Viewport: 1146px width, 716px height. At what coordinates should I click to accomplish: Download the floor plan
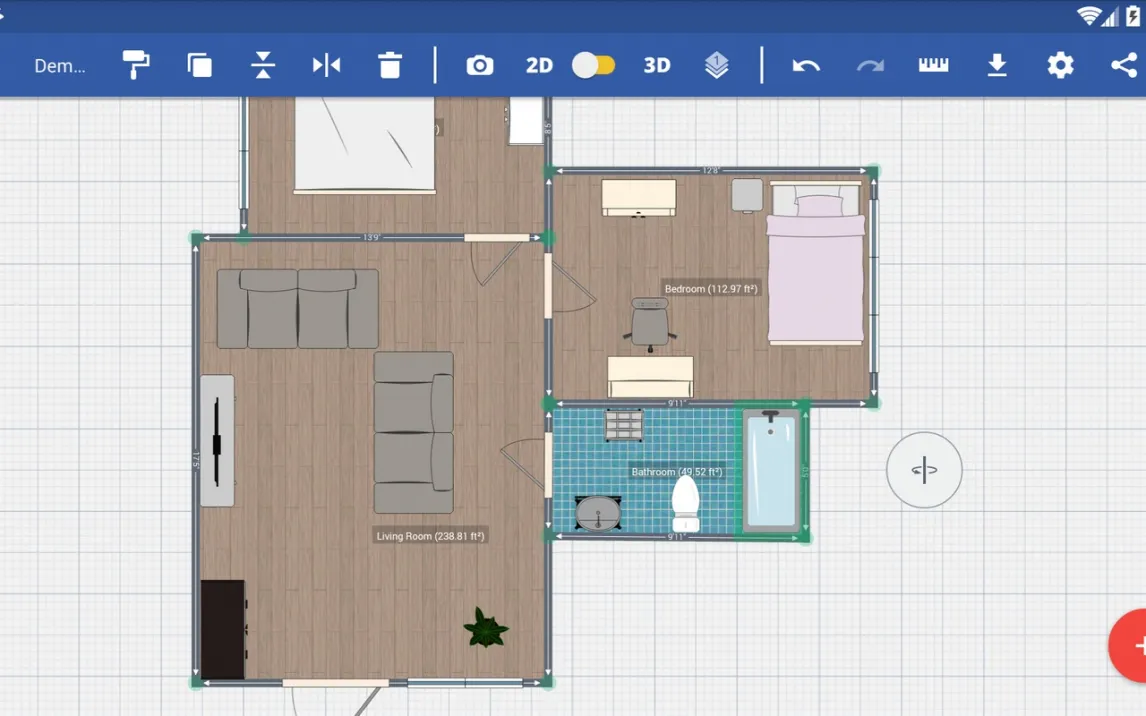point(997,65)
